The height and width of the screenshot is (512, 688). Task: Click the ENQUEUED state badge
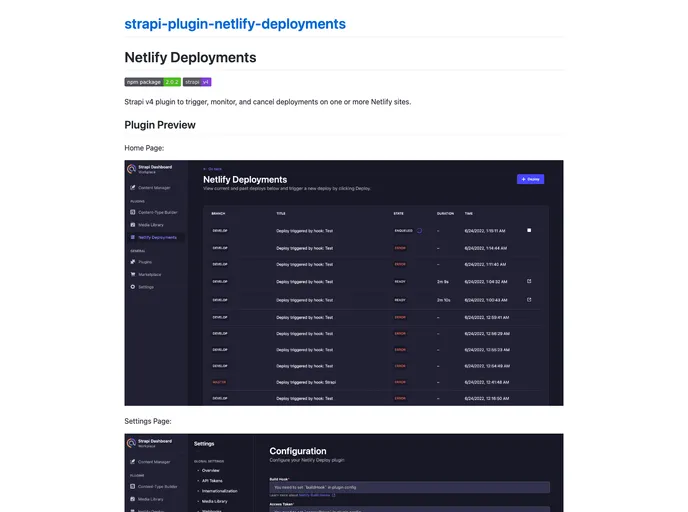click(x=403, y=231)
